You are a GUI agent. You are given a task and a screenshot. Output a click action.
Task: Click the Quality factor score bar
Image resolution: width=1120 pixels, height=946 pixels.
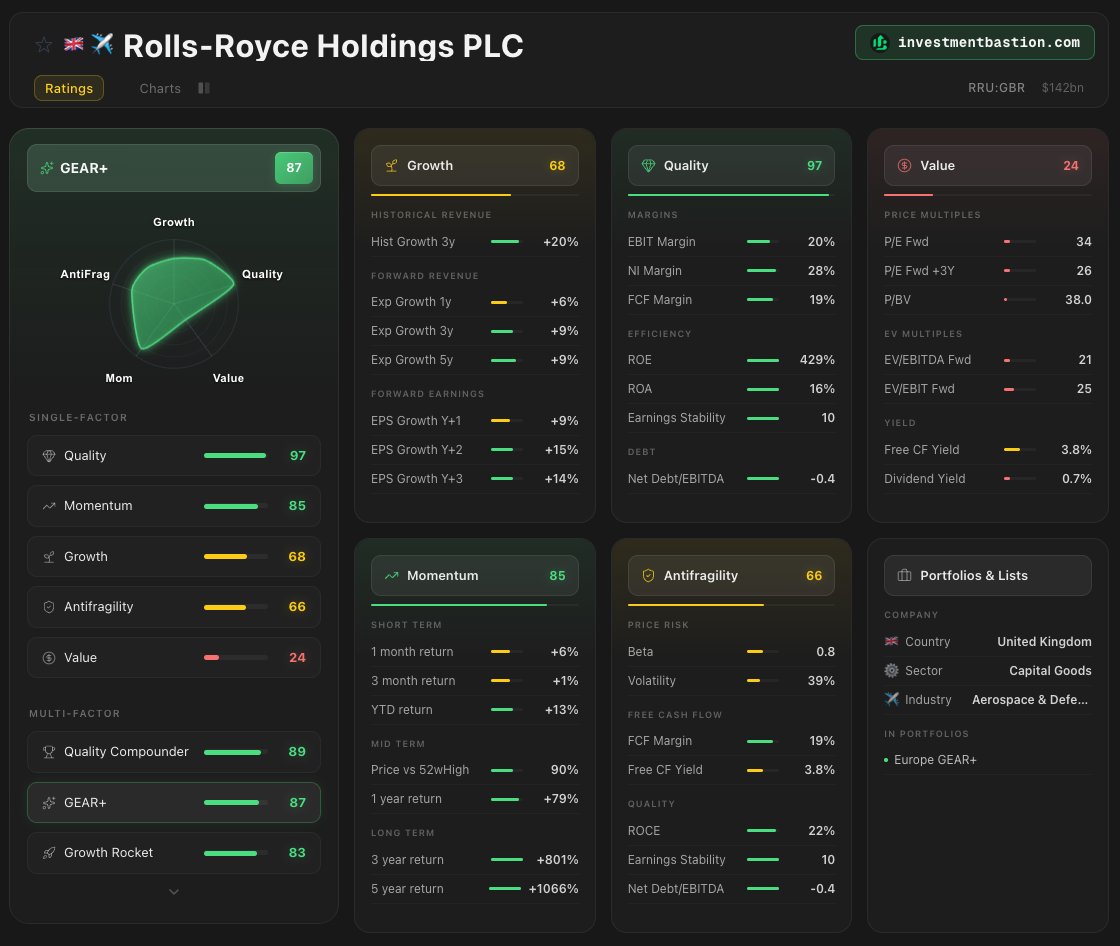[x=236, y=456]
